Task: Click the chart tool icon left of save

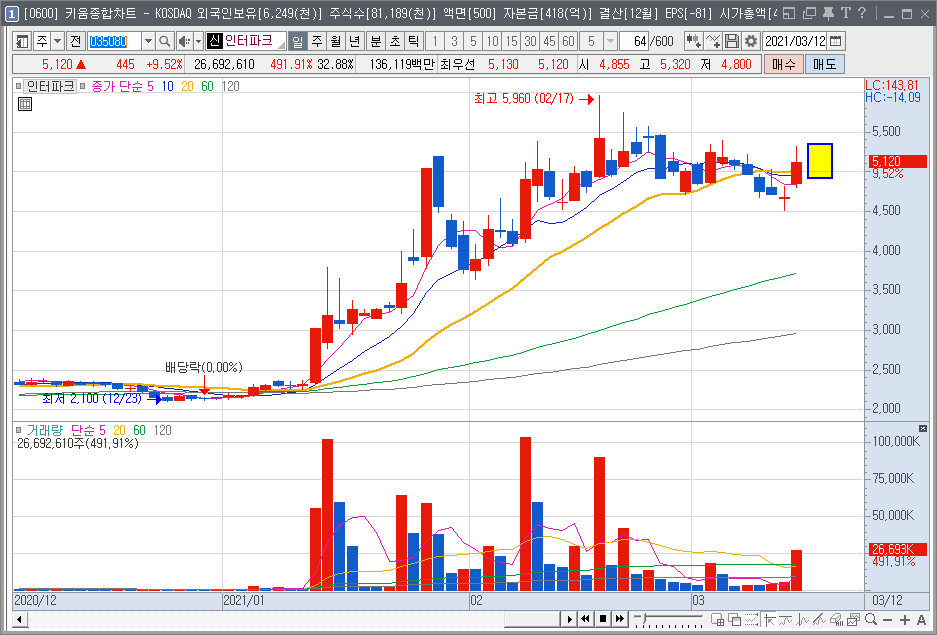Action: pyautogui.click(x=713, y=41)
